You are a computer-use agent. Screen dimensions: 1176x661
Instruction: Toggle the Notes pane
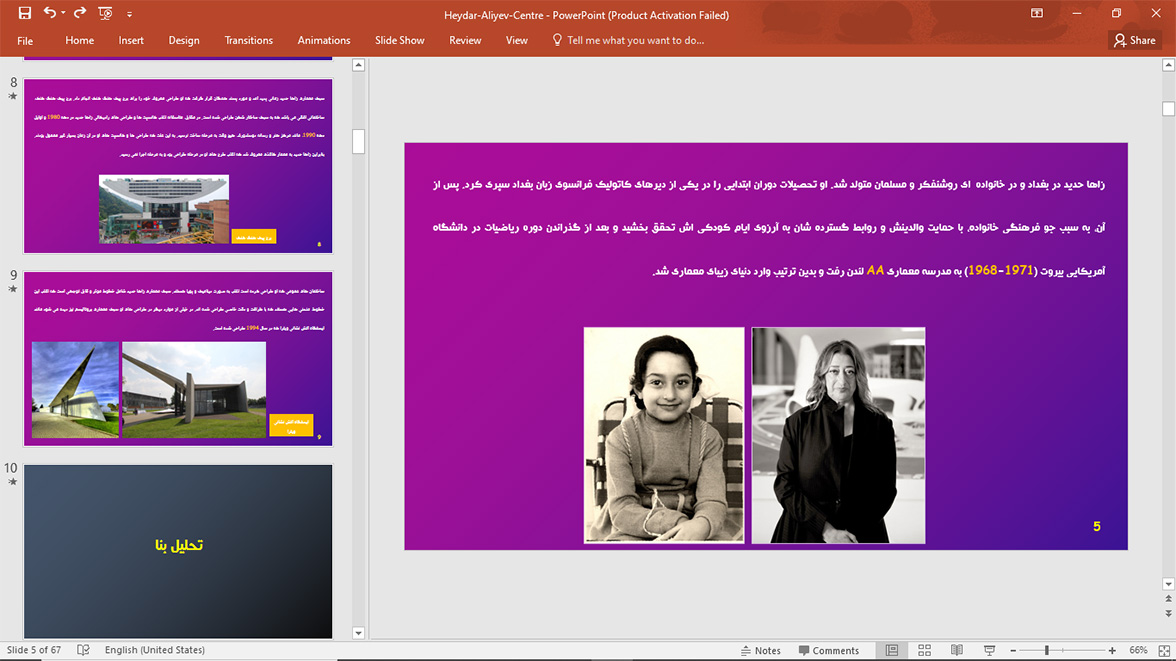click(760, 650)
